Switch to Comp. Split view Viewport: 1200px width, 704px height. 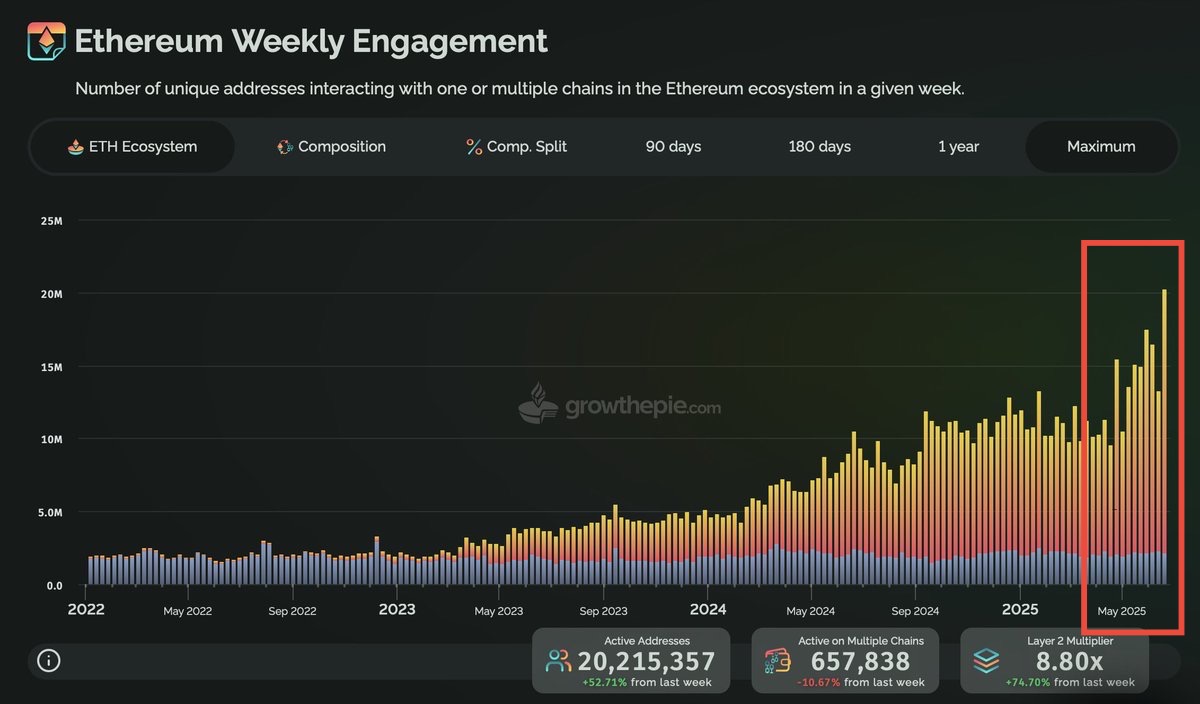[516, 147]
